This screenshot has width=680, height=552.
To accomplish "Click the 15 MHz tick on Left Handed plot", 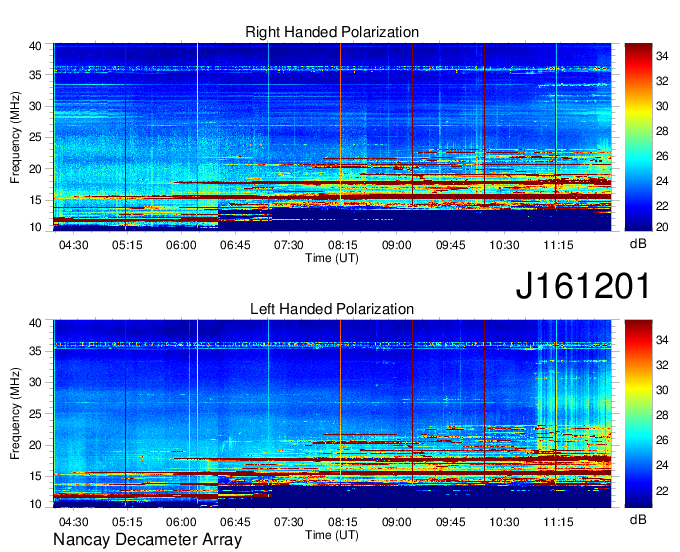I will (x=35, y=477).
